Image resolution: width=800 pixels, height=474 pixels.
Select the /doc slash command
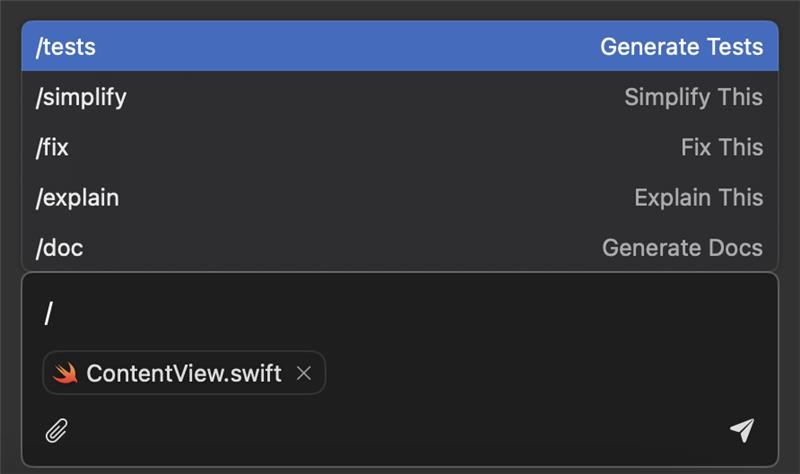[59, 247]
